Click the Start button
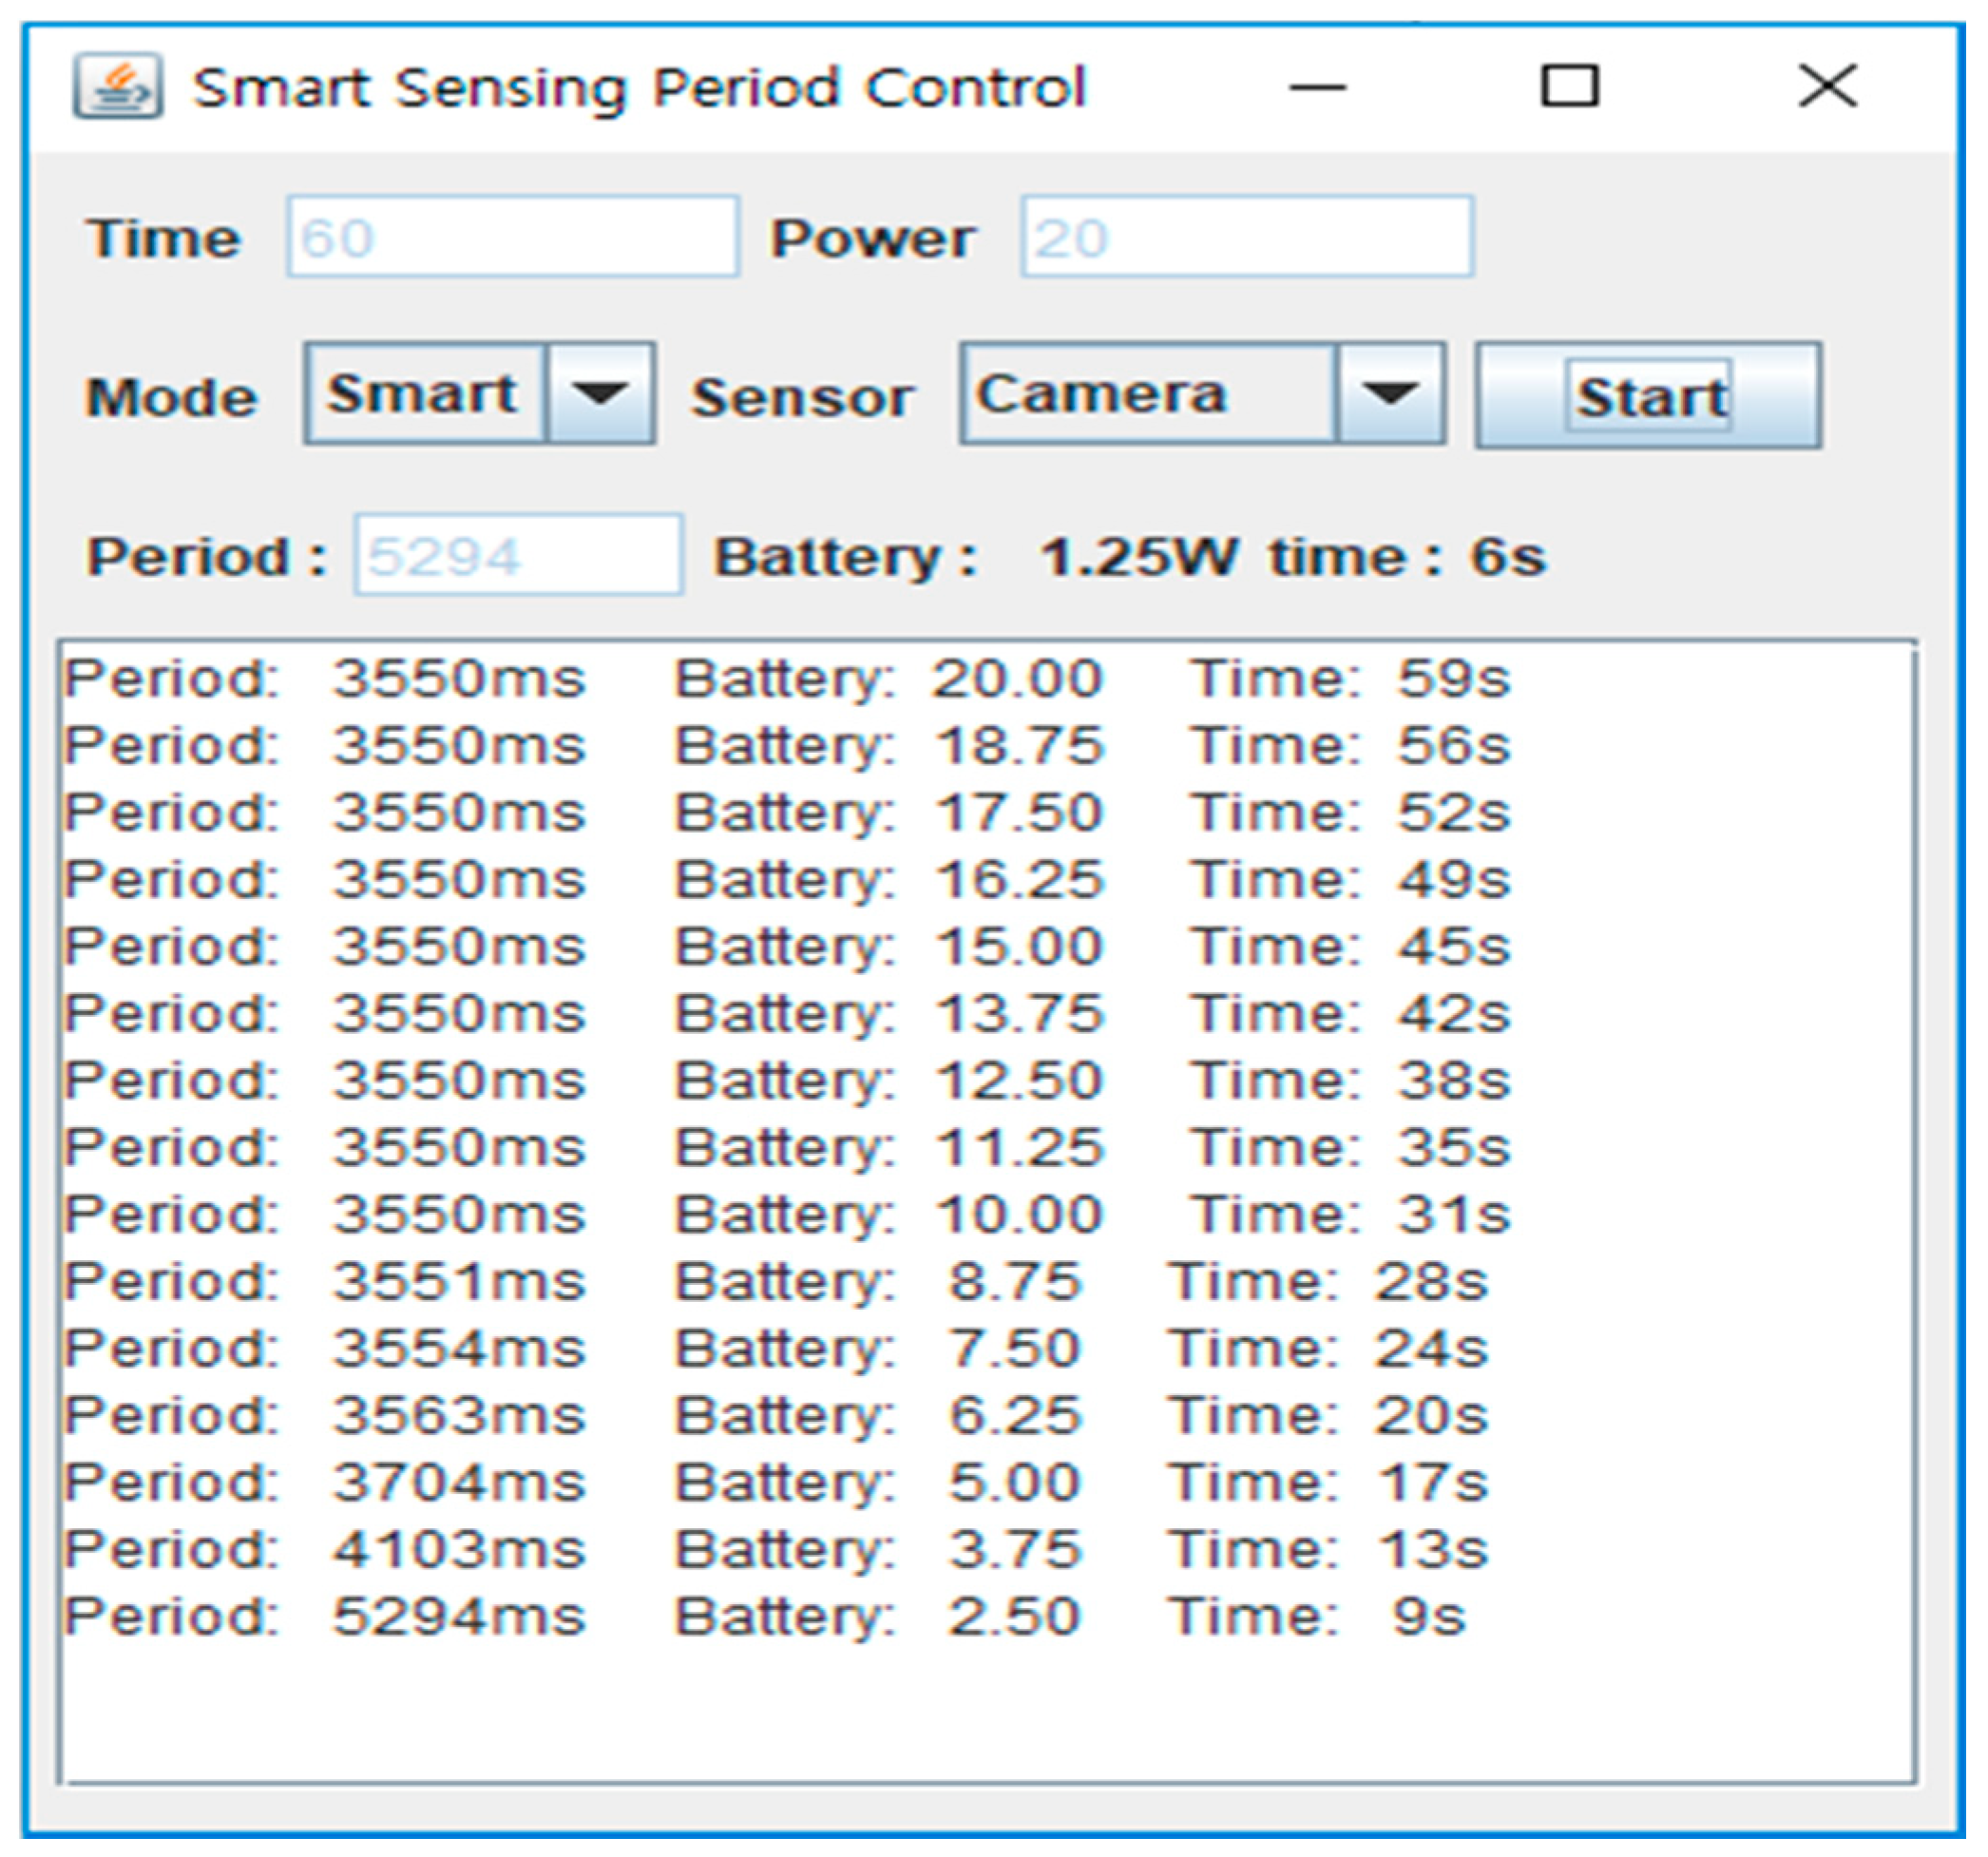 click(x=1648, y=395)
